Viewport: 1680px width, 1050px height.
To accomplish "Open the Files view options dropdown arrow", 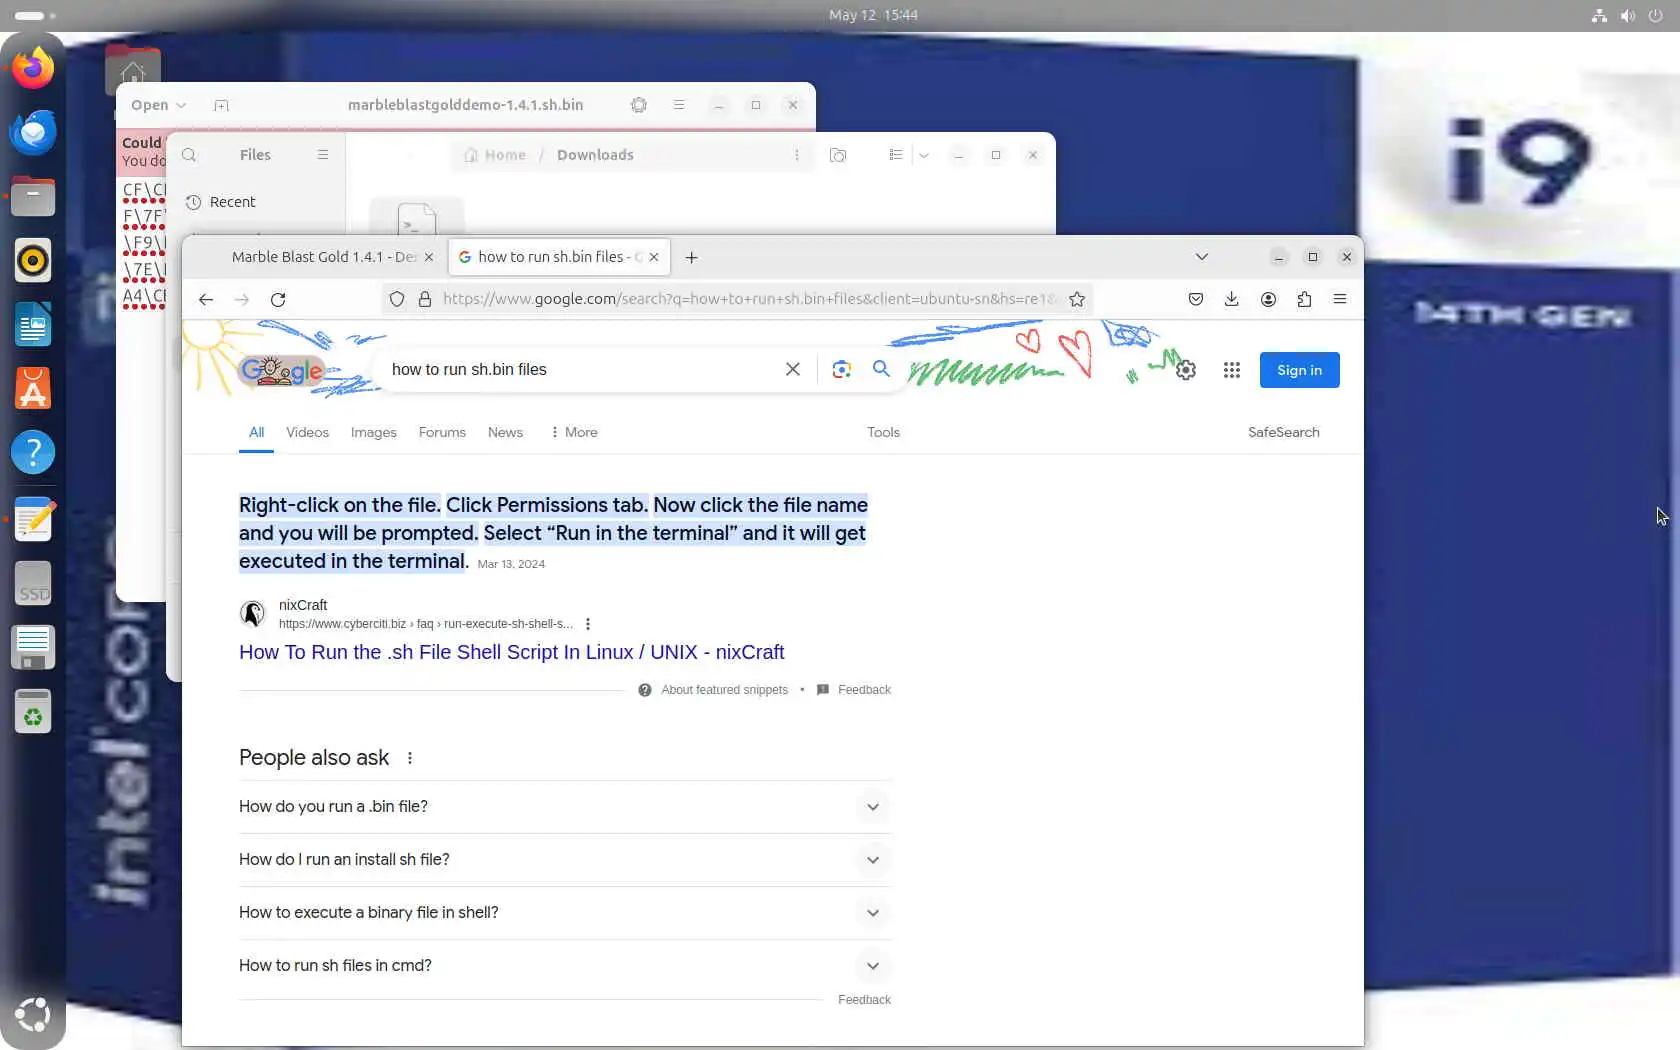I will click(924, 155).
